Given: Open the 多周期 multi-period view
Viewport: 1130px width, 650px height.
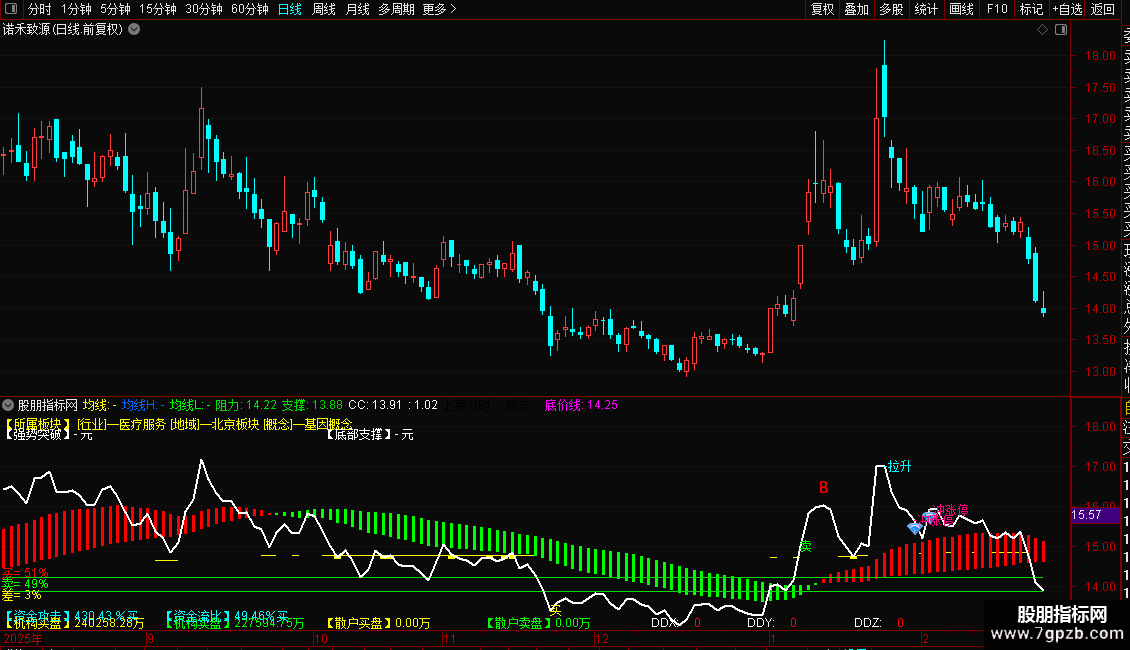Looking at the screenshot, I should pos(396,9).
